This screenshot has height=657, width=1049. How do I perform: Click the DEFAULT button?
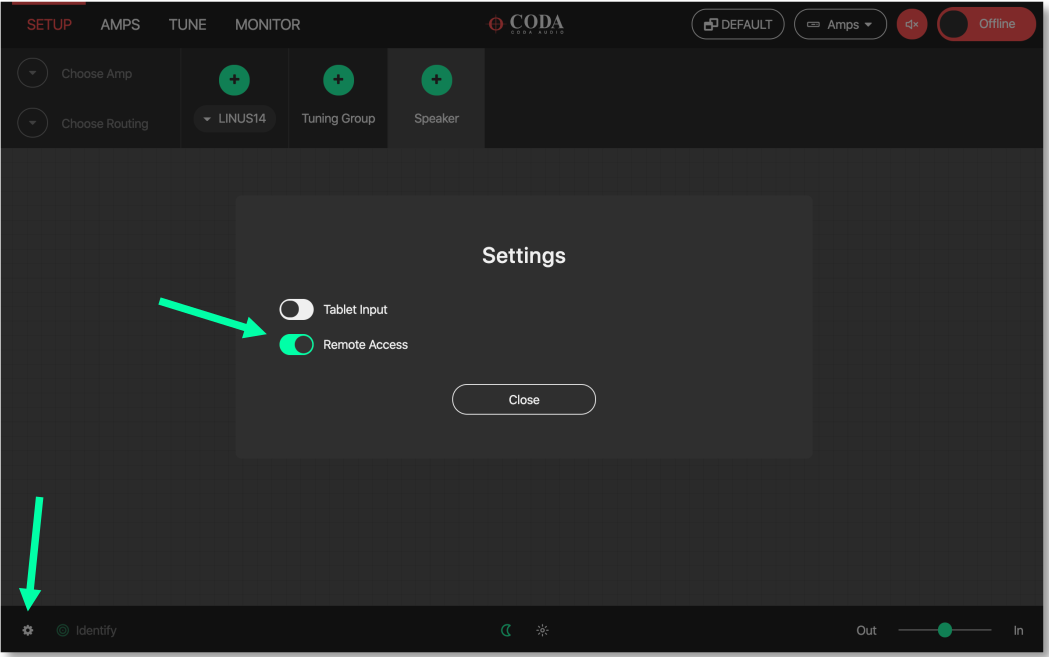pos(737,25)
